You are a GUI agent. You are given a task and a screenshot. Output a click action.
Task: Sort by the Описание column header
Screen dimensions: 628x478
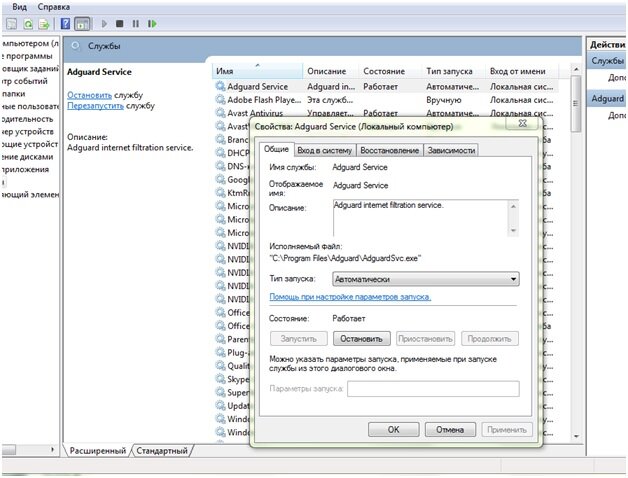(x=330, y=71)
